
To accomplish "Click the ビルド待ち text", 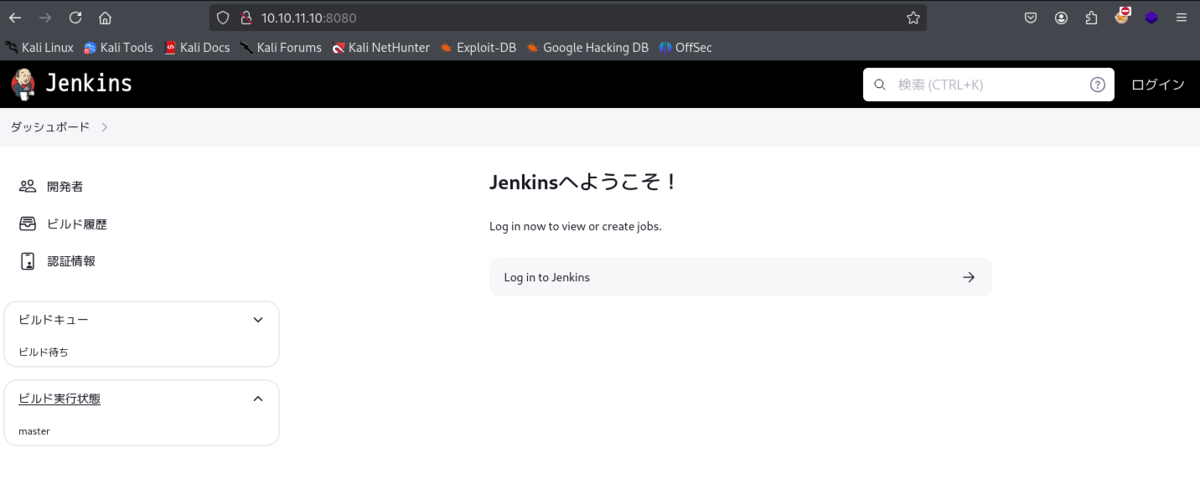I will (x=43, y=352).
